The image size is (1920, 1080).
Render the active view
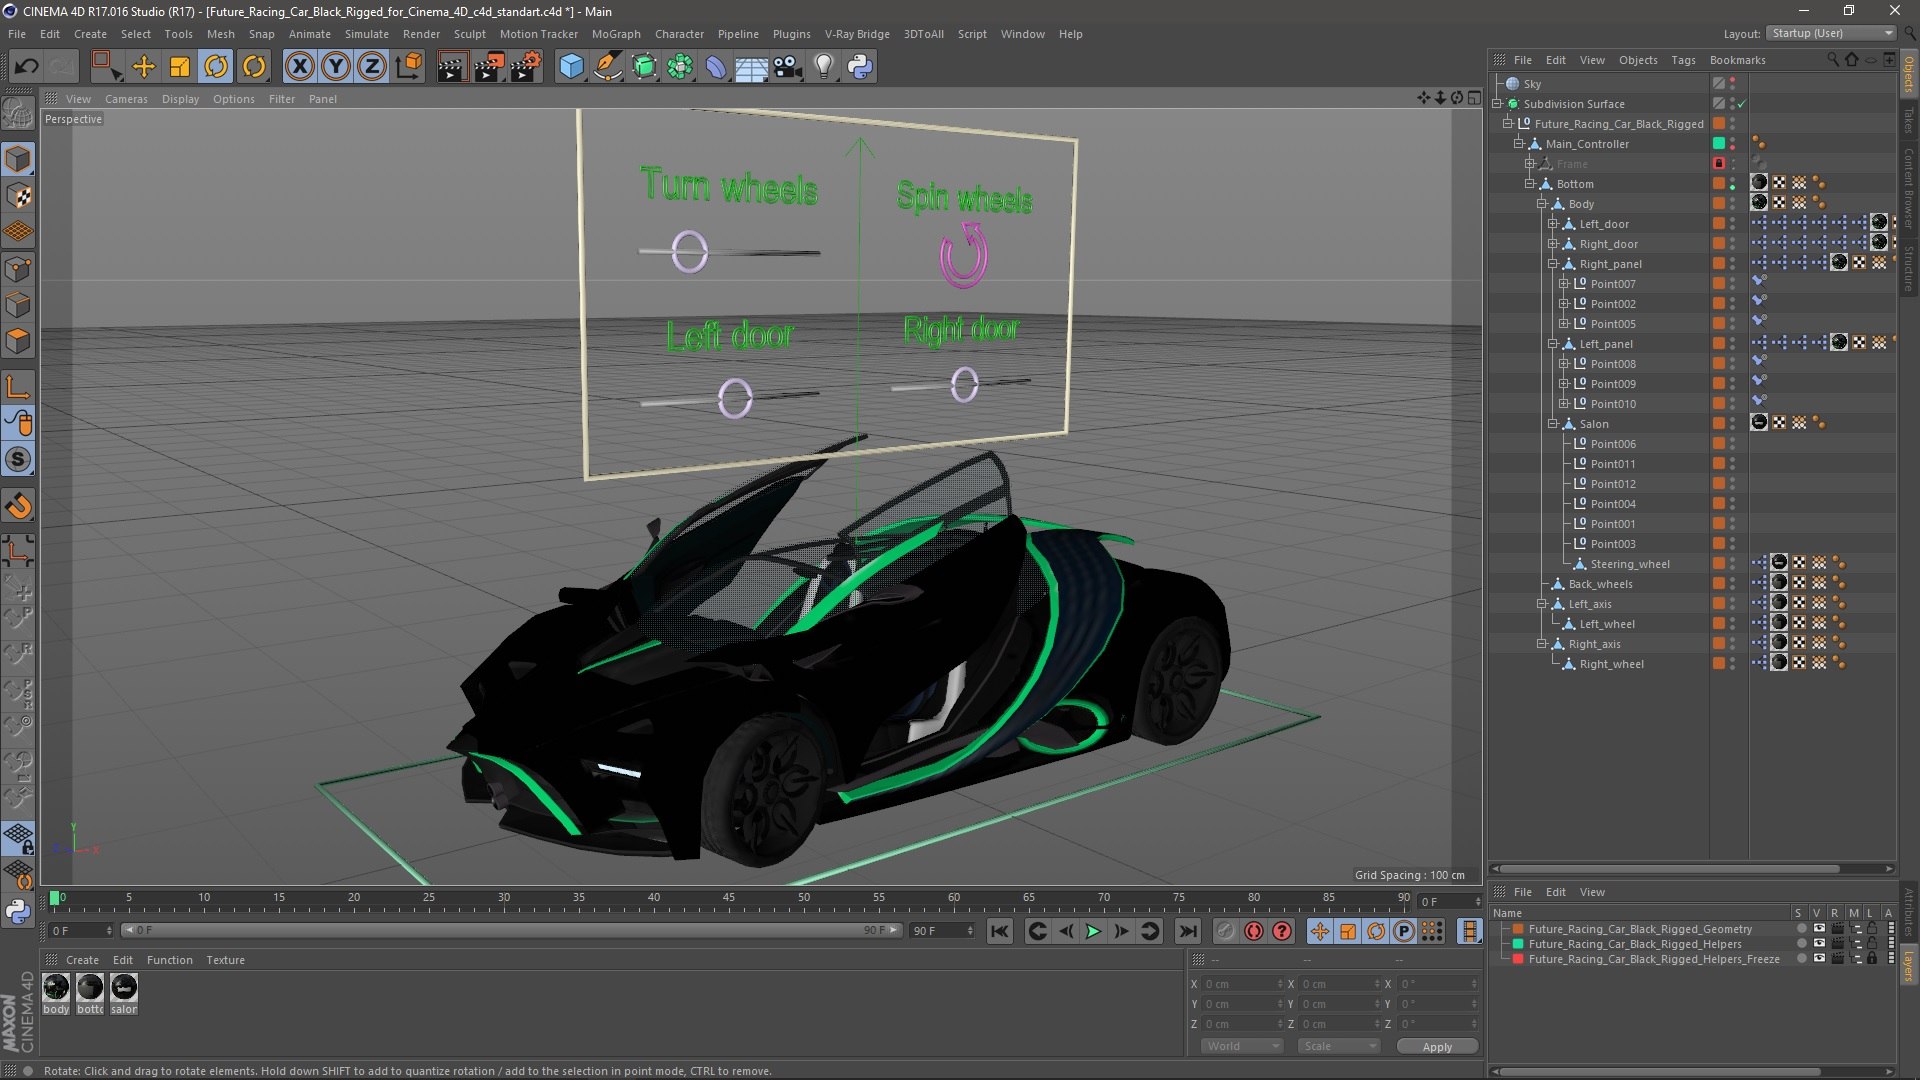pos(452,66)
